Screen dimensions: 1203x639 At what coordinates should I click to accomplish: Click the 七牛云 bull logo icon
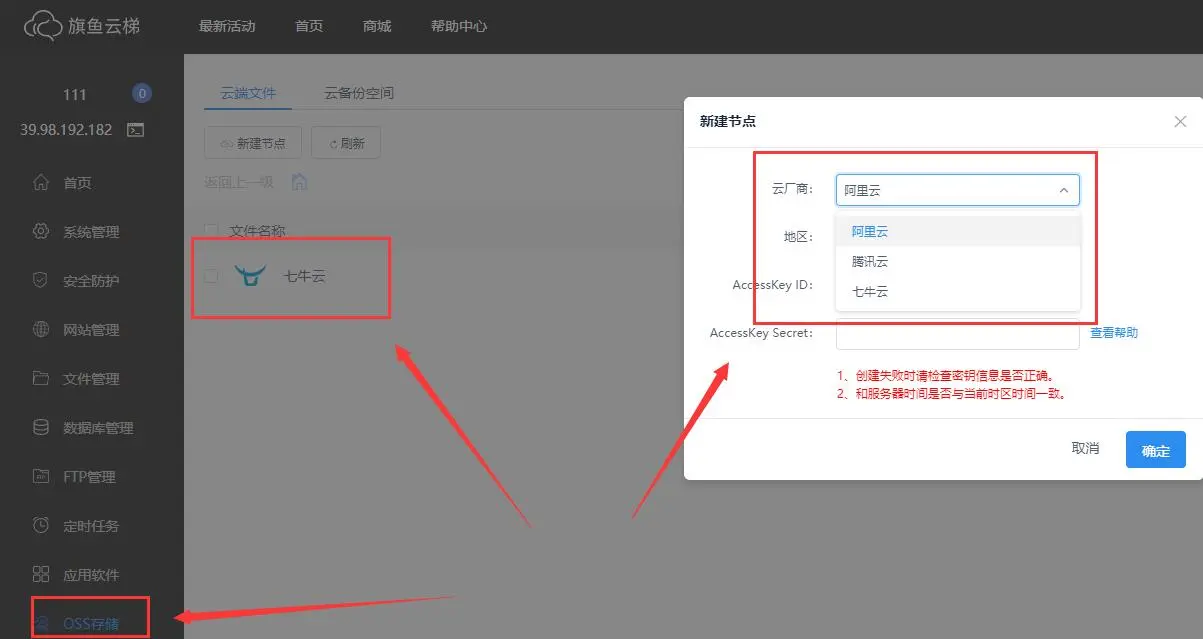250,275
